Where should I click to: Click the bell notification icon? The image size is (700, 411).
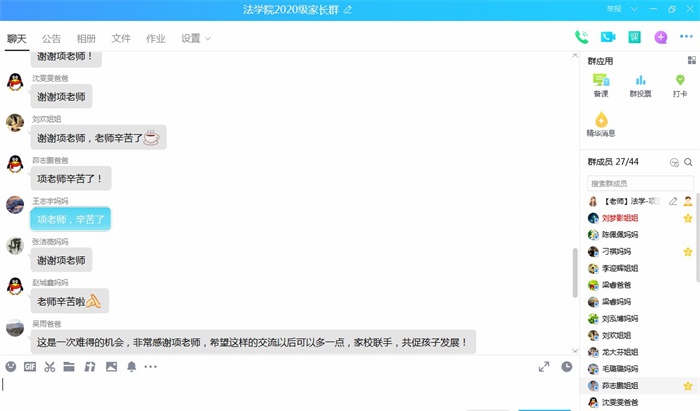tap(131, 367)
